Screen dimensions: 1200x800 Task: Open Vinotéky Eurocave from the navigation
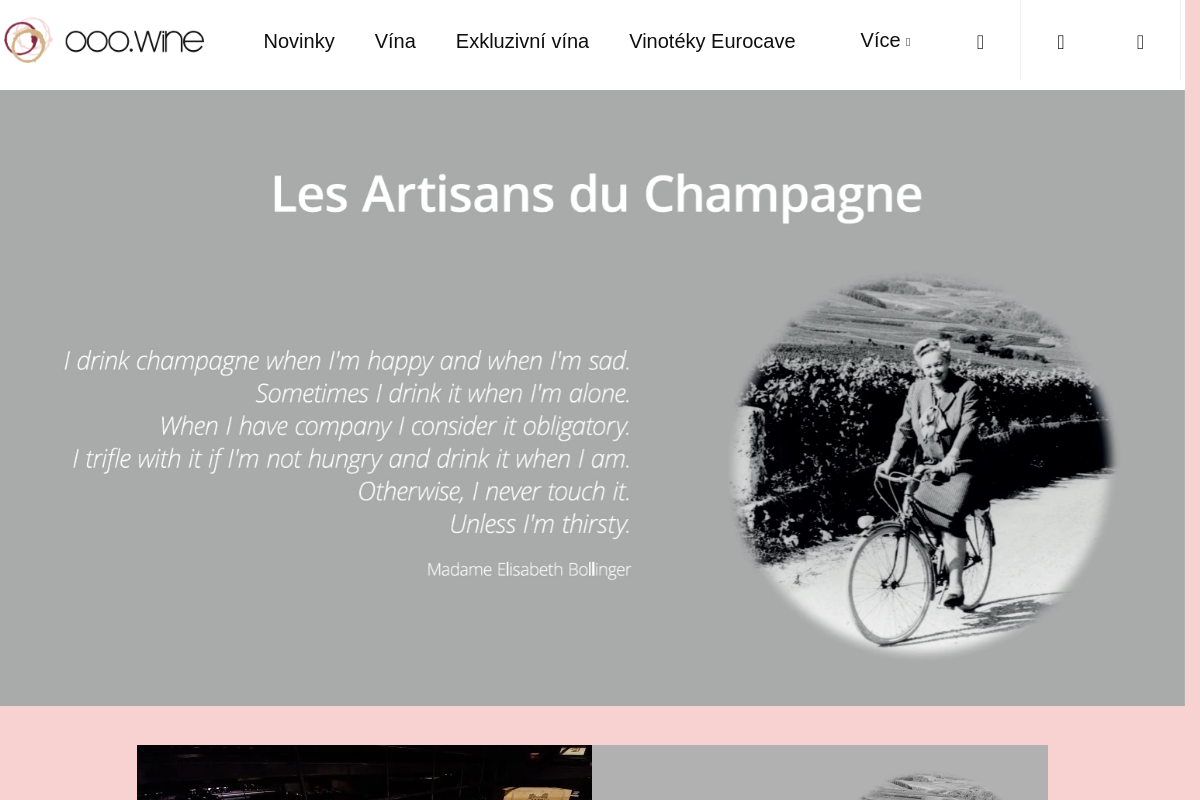point(712,41)
